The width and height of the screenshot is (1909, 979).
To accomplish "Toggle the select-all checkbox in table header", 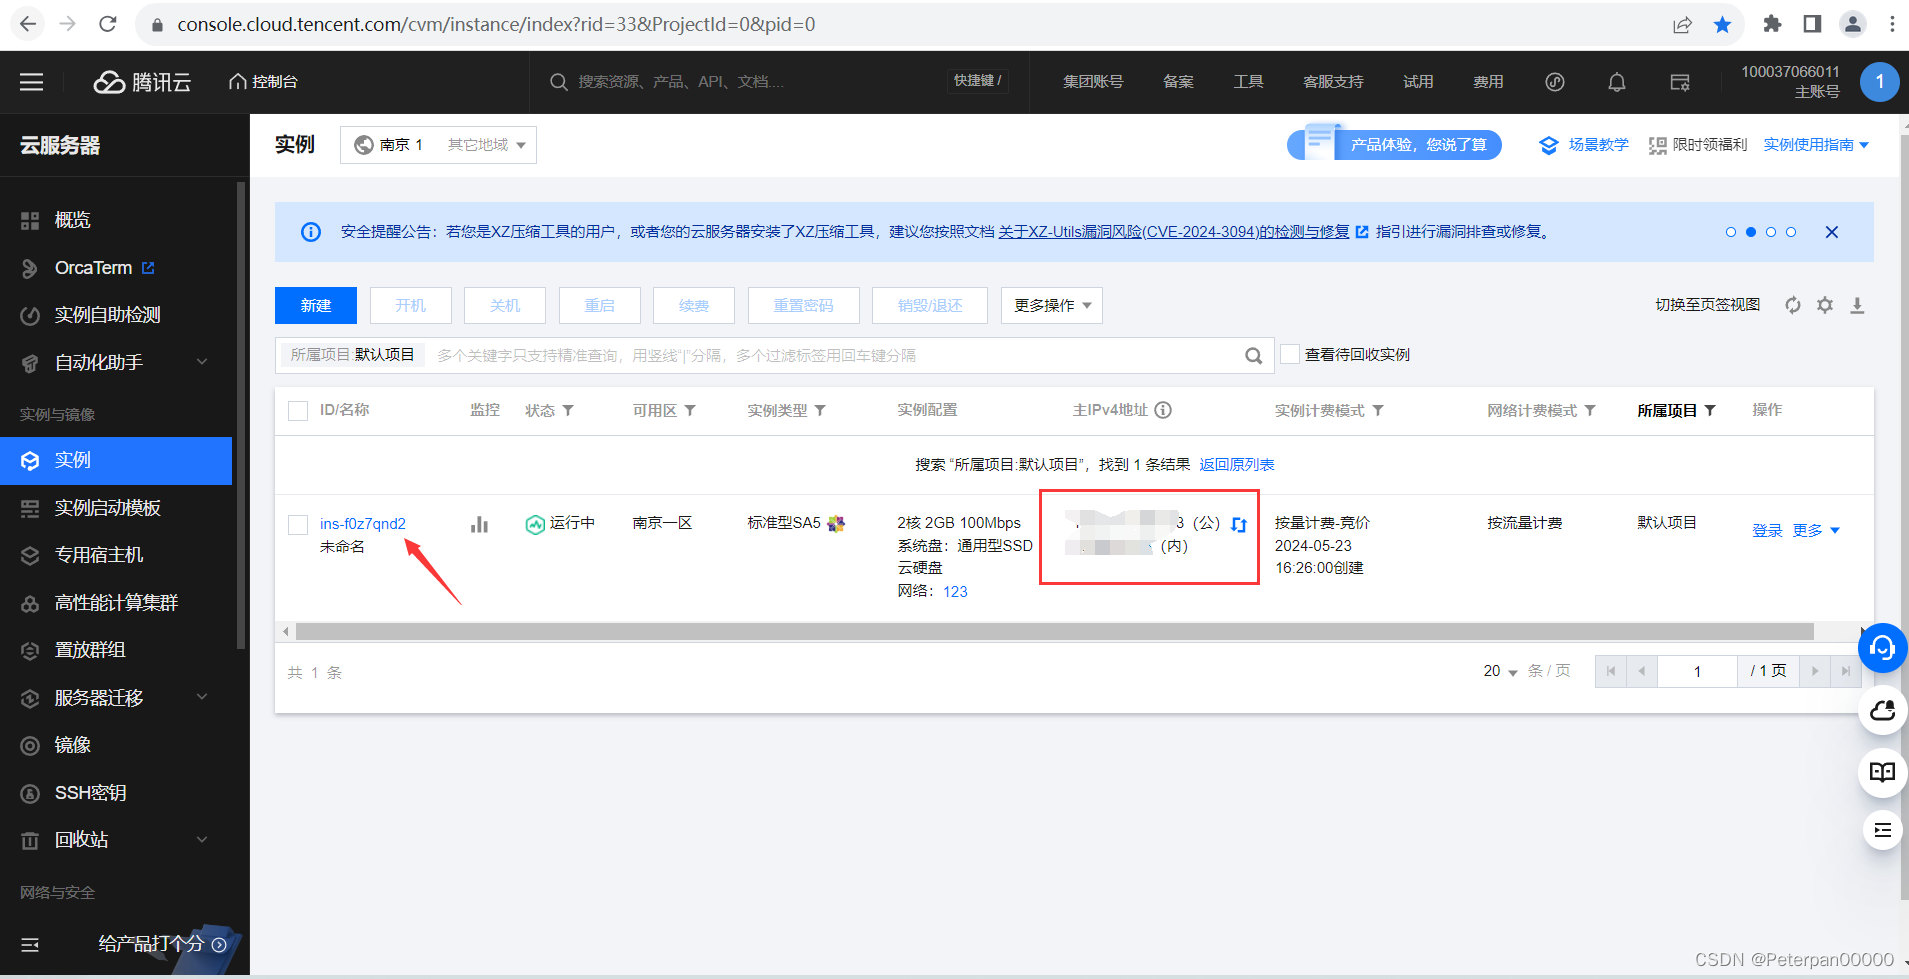I will point(298,411).
